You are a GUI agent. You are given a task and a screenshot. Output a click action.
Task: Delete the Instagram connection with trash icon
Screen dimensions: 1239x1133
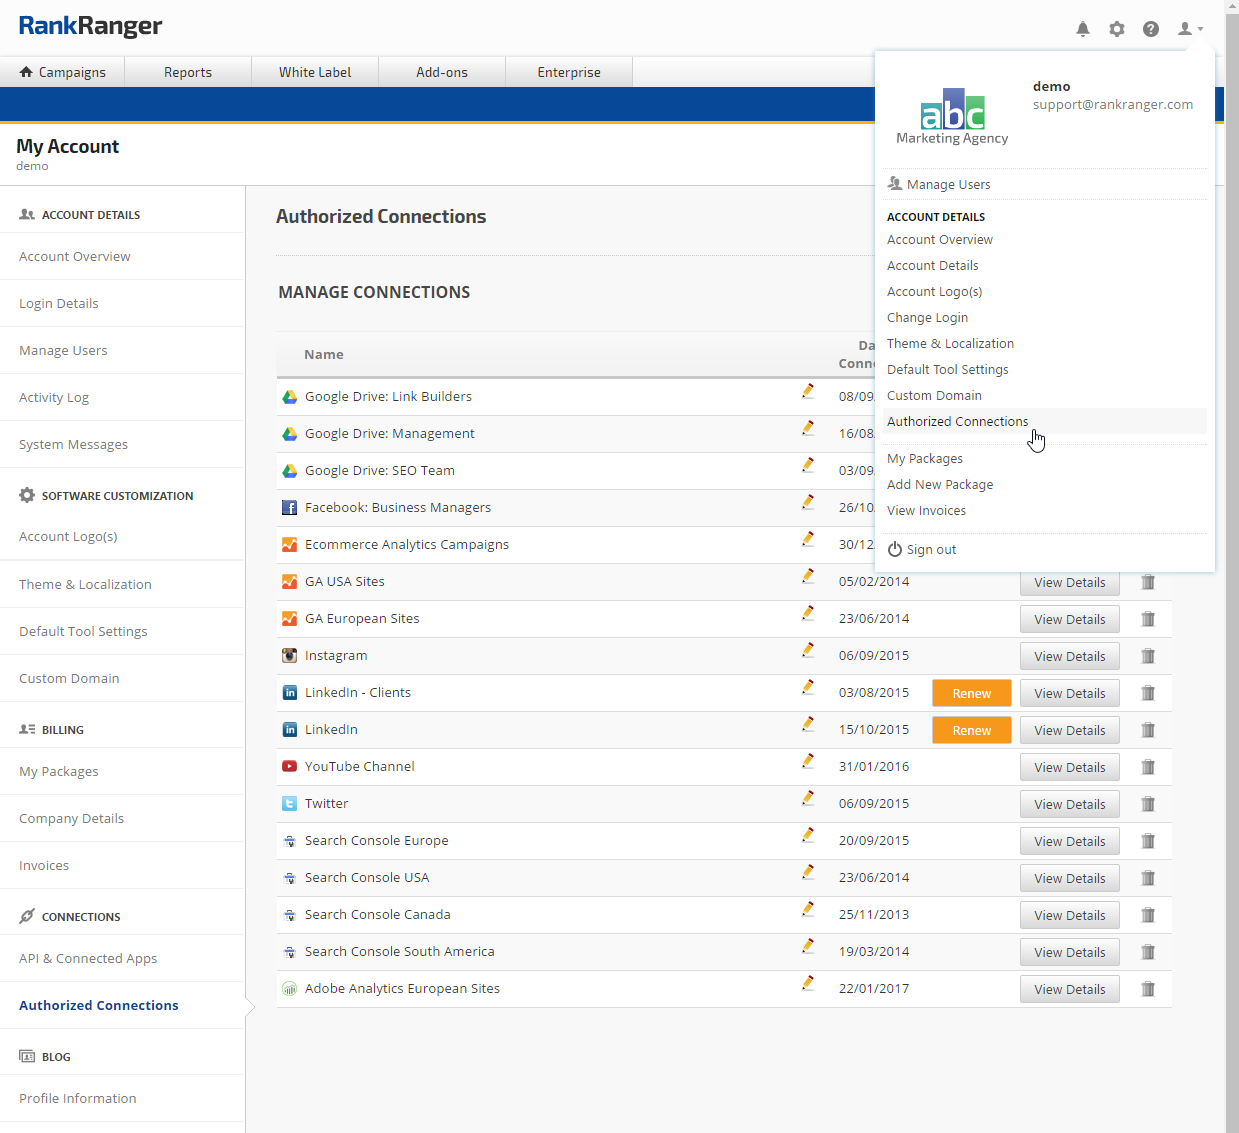[x=1148, y=656]
